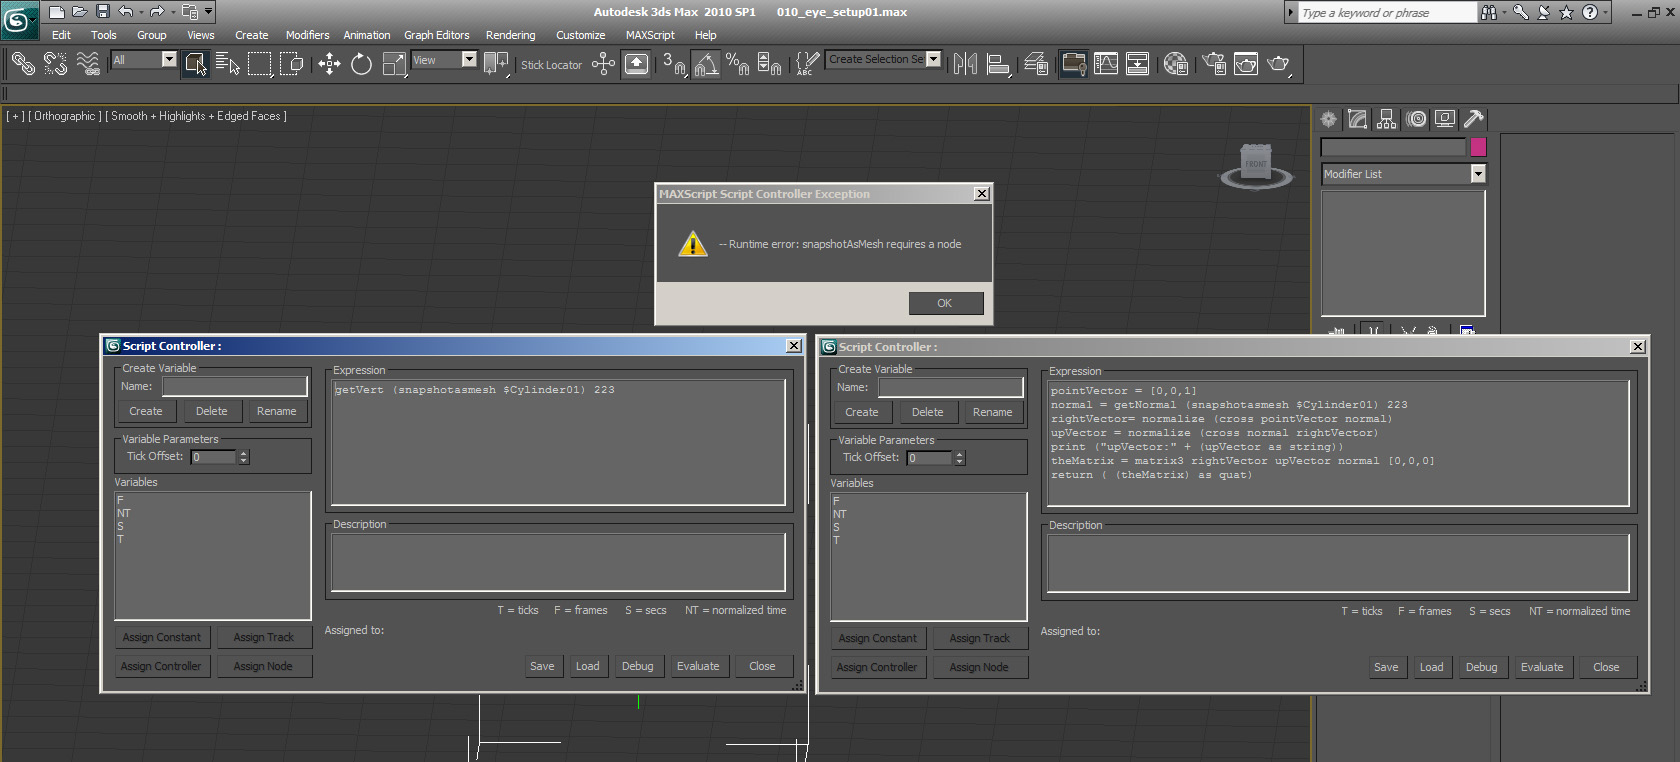The height and width of the screenshot is (762, 1680).
Task: Click the Save File floppy icon
Action: (x=102, y=12)
